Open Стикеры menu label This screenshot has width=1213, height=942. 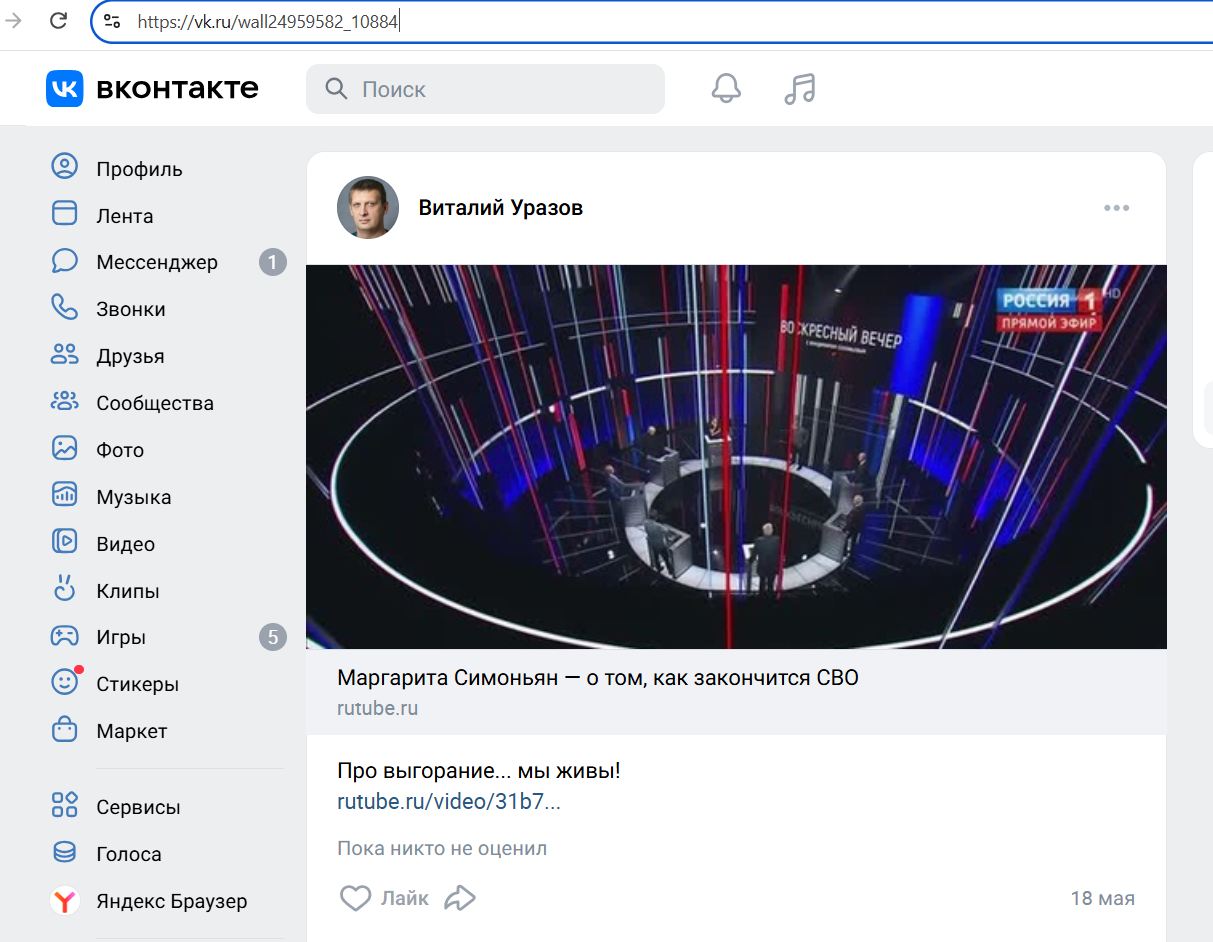[137, 684]
